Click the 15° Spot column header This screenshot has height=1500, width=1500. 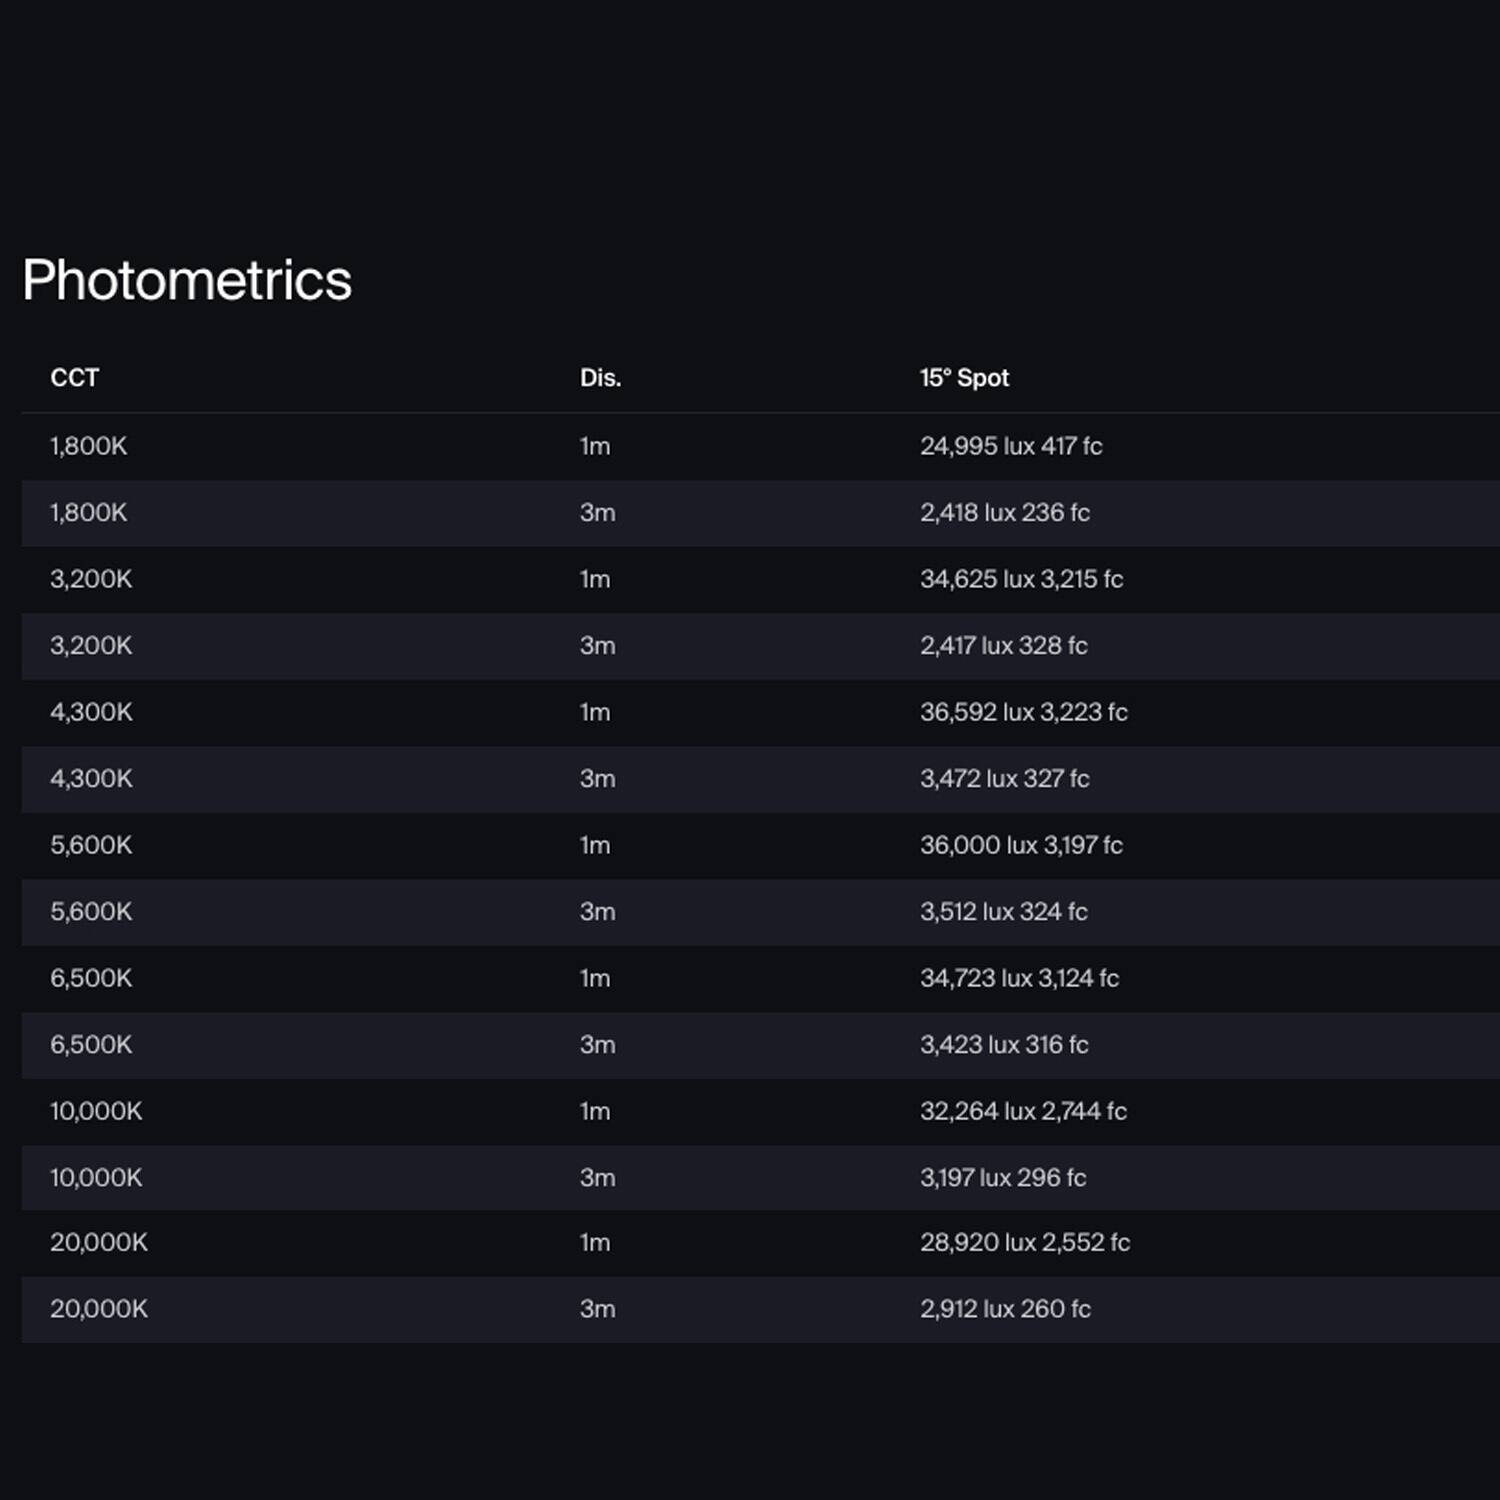point(963,378)
